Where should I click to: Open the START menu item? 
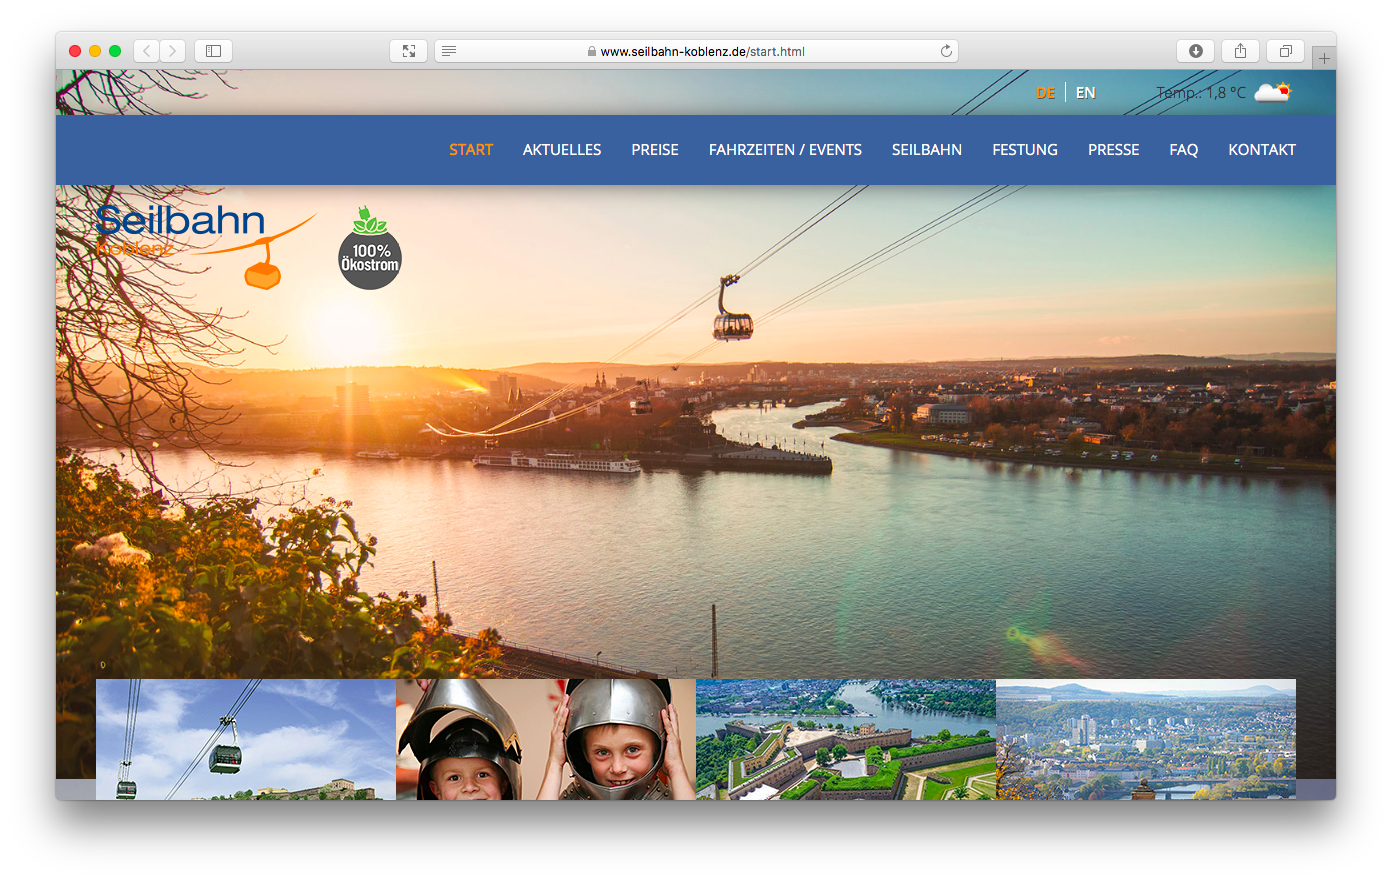471,150
